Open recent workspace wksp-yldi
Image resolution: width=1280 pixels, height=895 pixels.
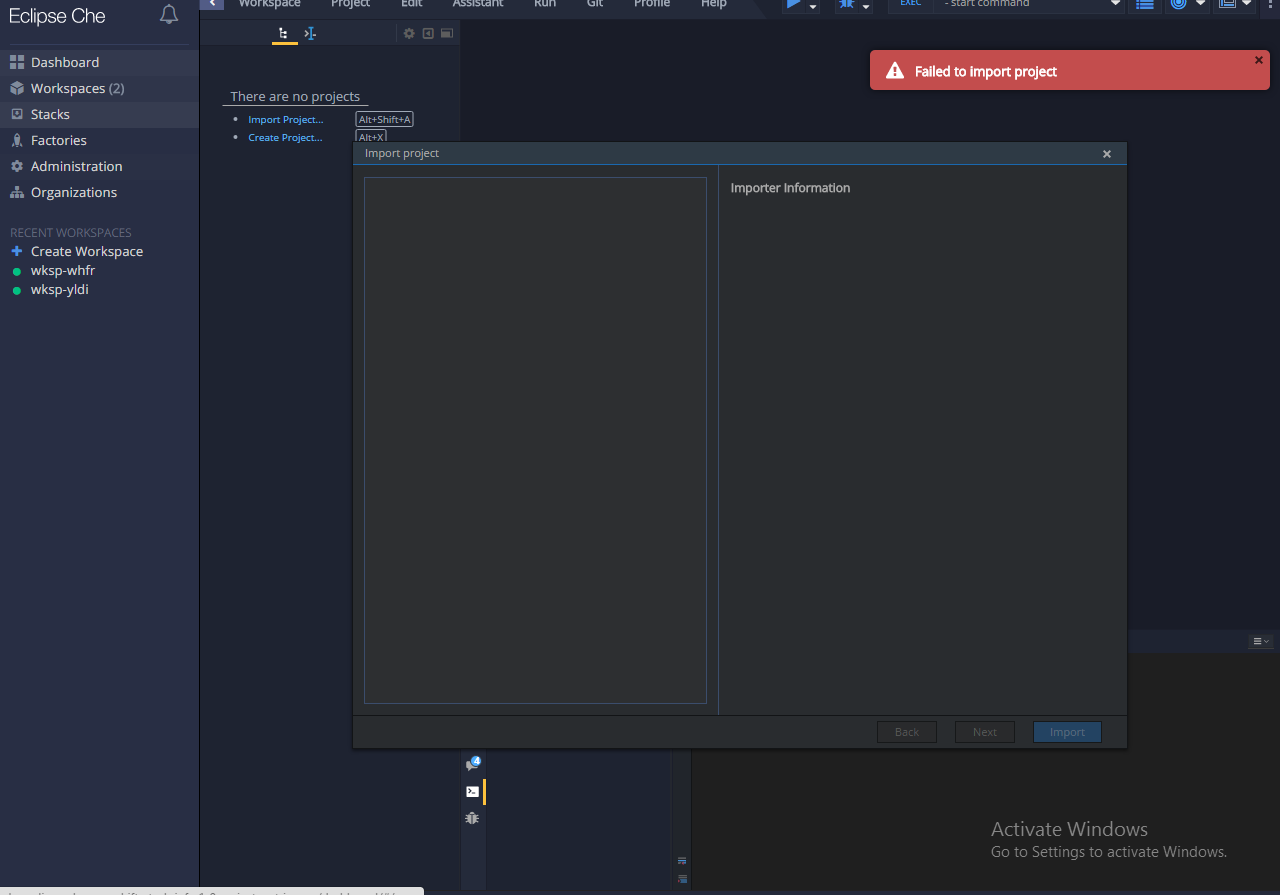(59, 289)
